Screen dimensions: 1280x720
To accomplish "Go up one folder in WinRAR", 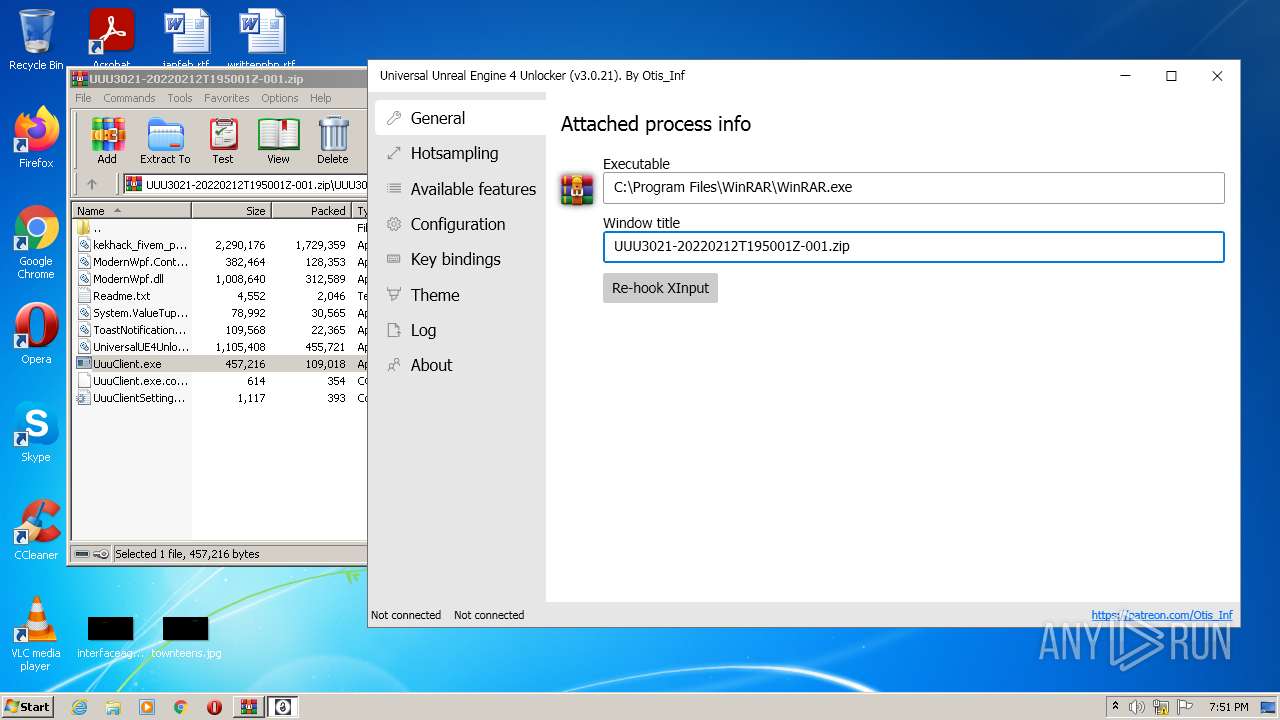I will (x=92, y=184).
